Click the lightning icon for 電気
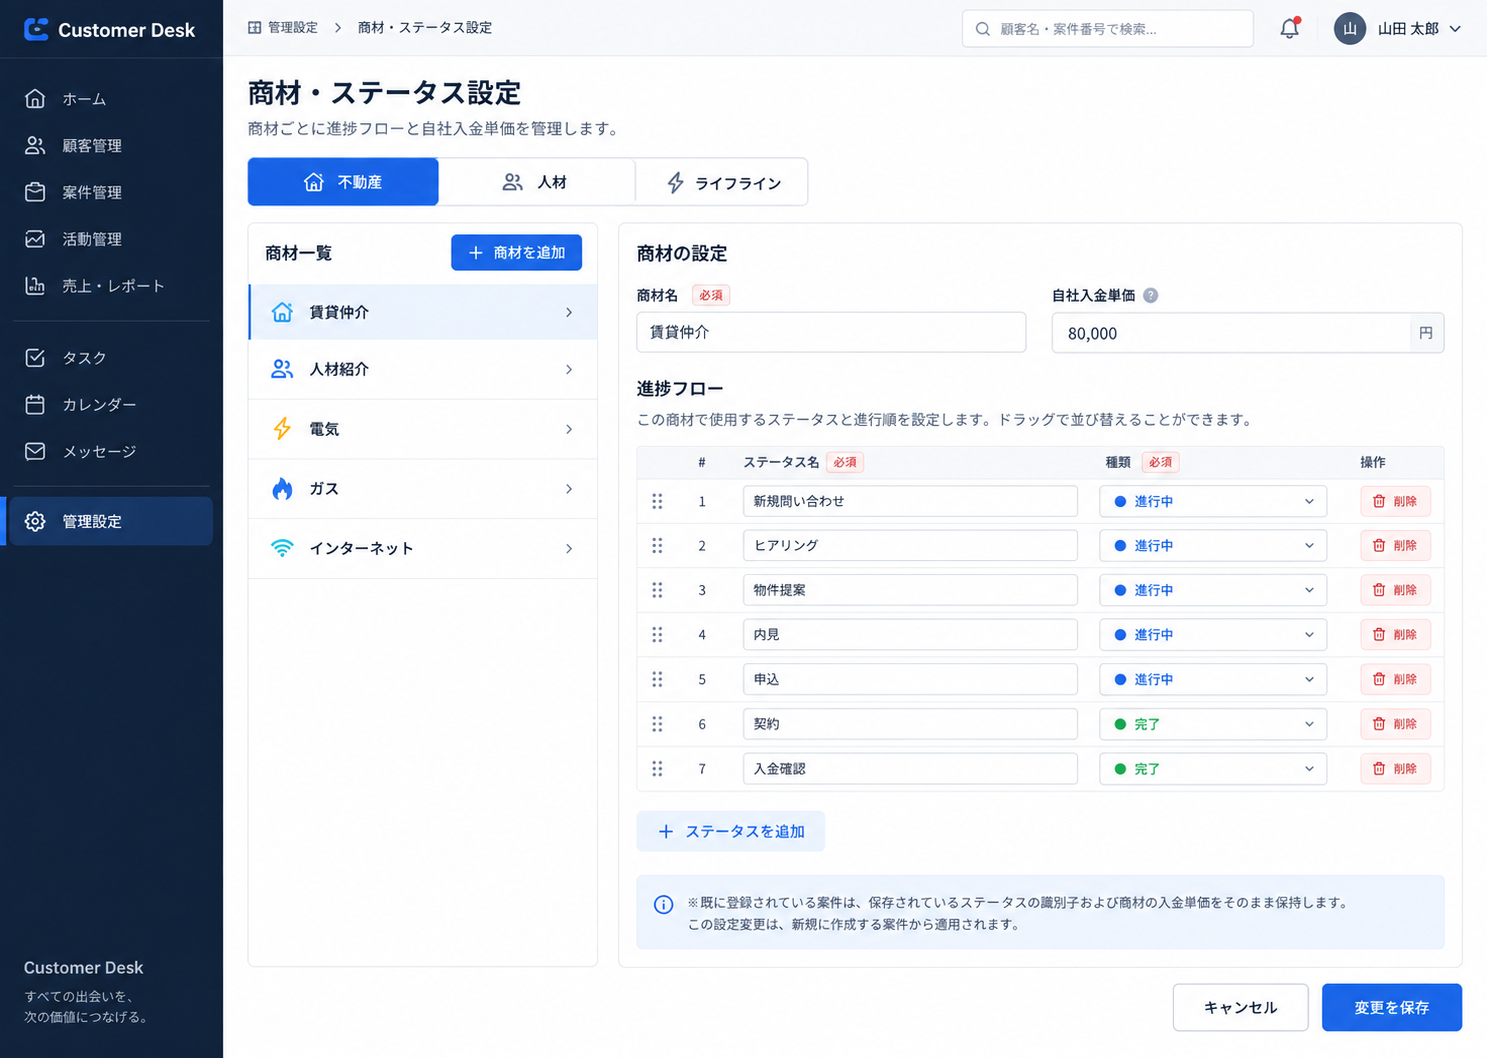The height and width of the screenshot is (1058, 1487). [282, 429]
